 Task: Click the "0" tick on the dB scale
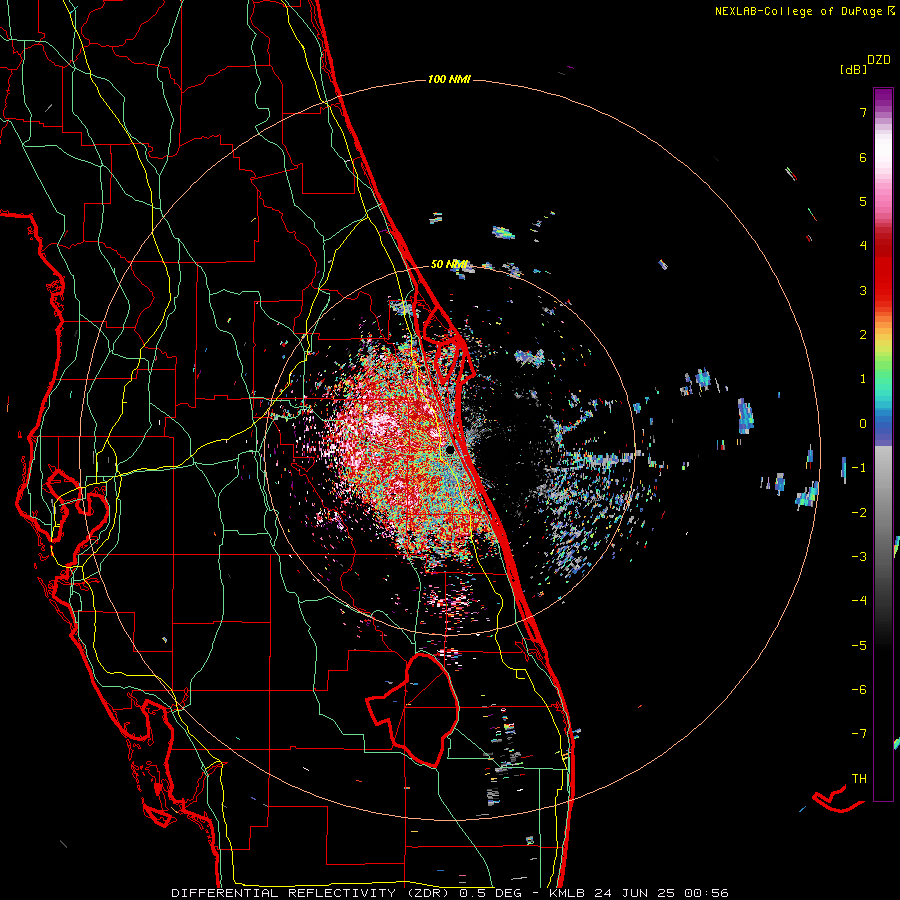[x=863, y=424]
